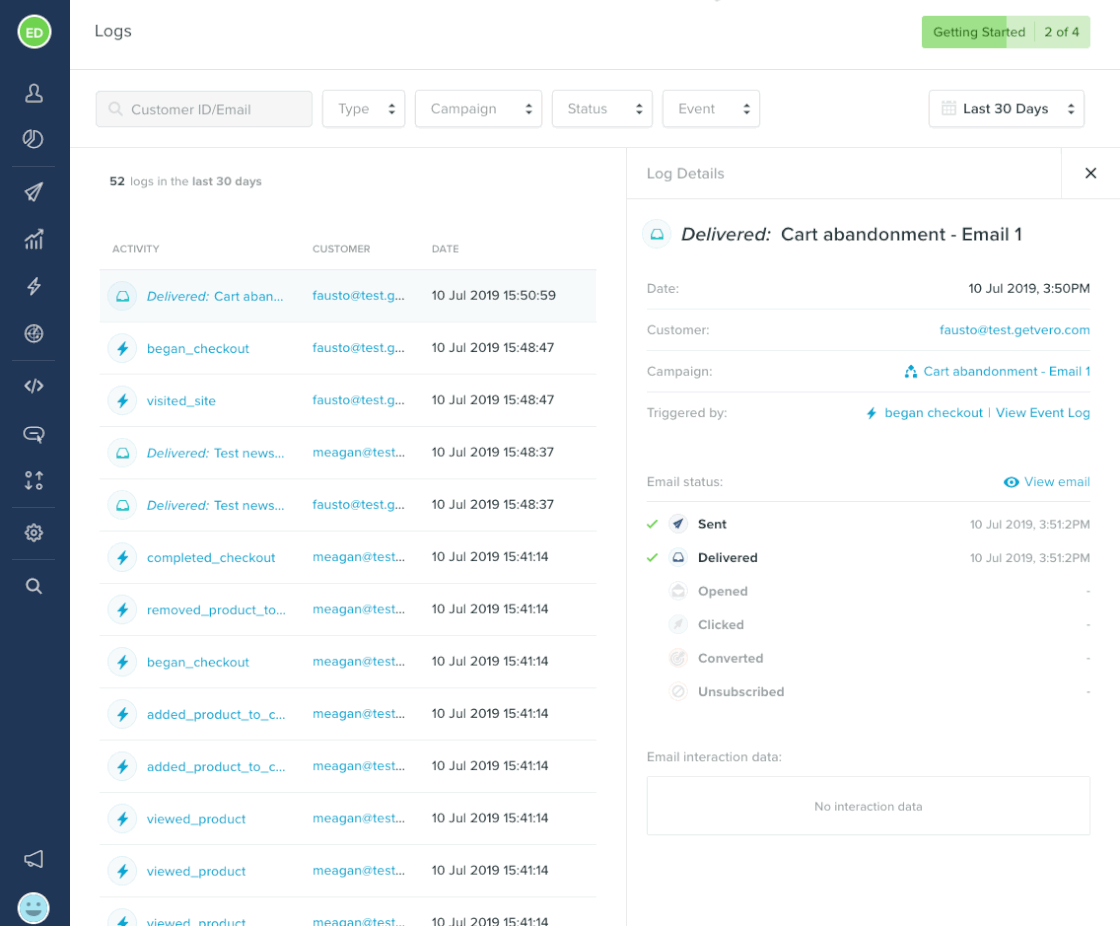
Task: Expand the Type filter dropdown
Action: [363, 109]
